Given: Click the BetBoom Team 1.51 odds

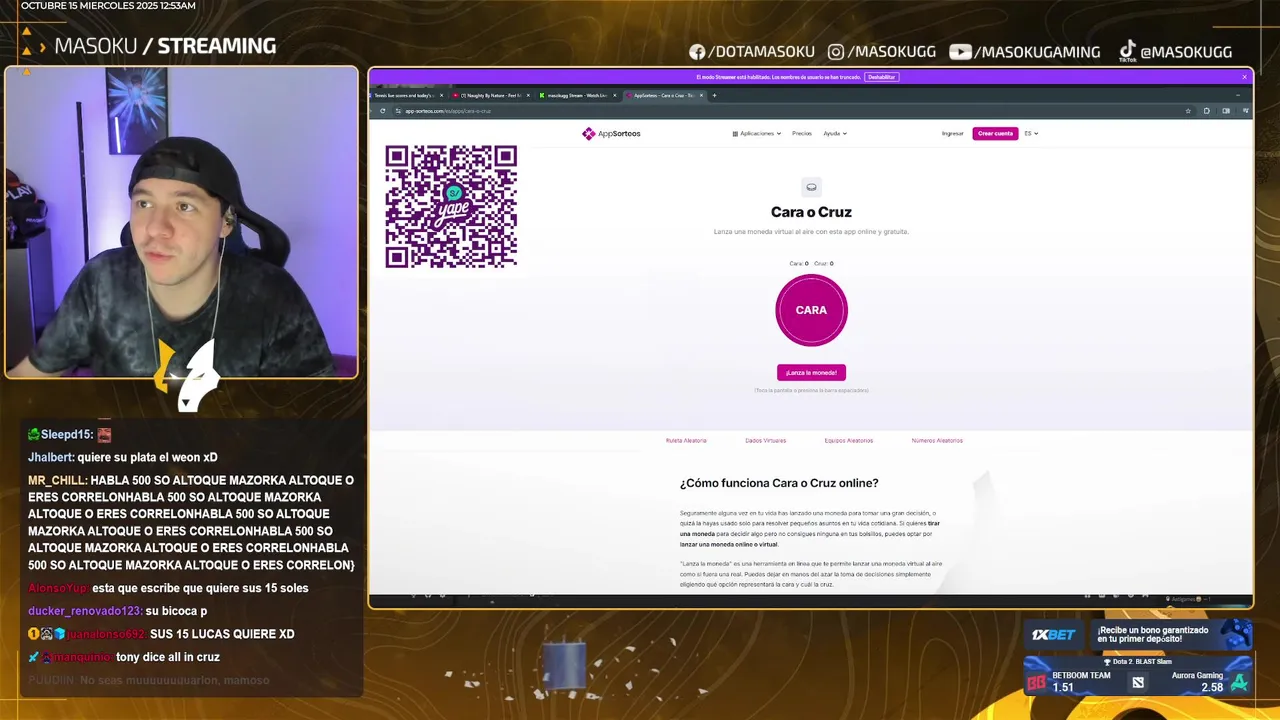Looking at the screenshot, I should pos(1064,687).
